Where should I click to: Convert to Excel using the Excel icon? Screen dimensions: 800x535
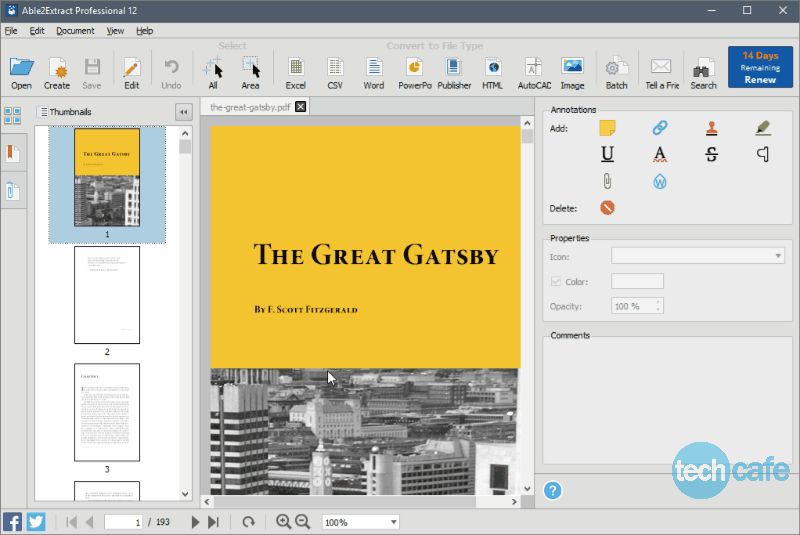coord(295,73)
